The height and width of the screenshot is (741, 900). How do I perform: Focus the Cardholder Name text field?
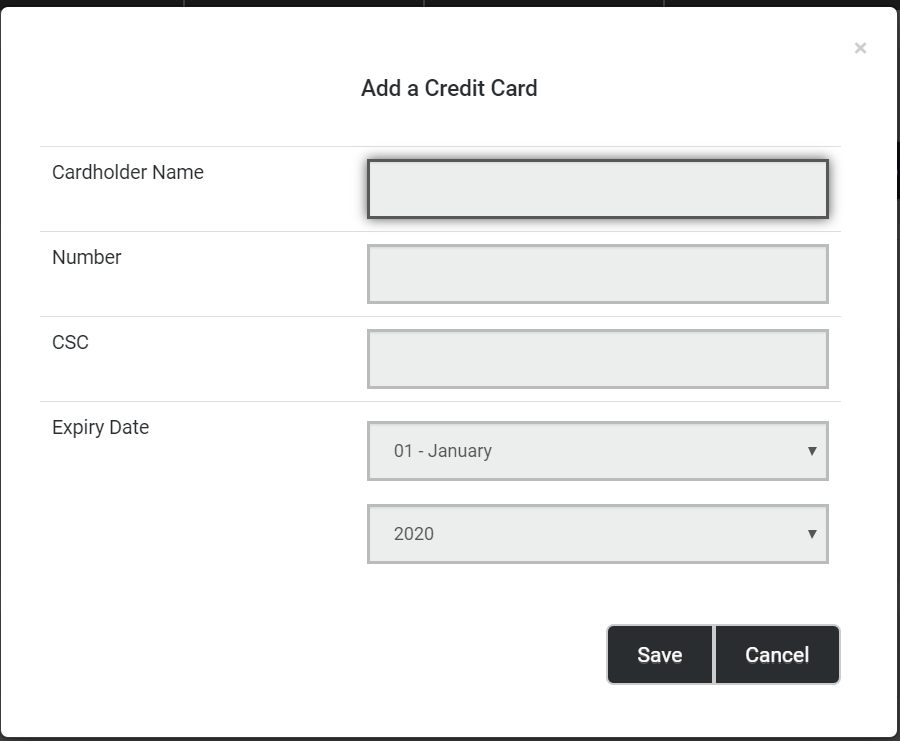598,189
